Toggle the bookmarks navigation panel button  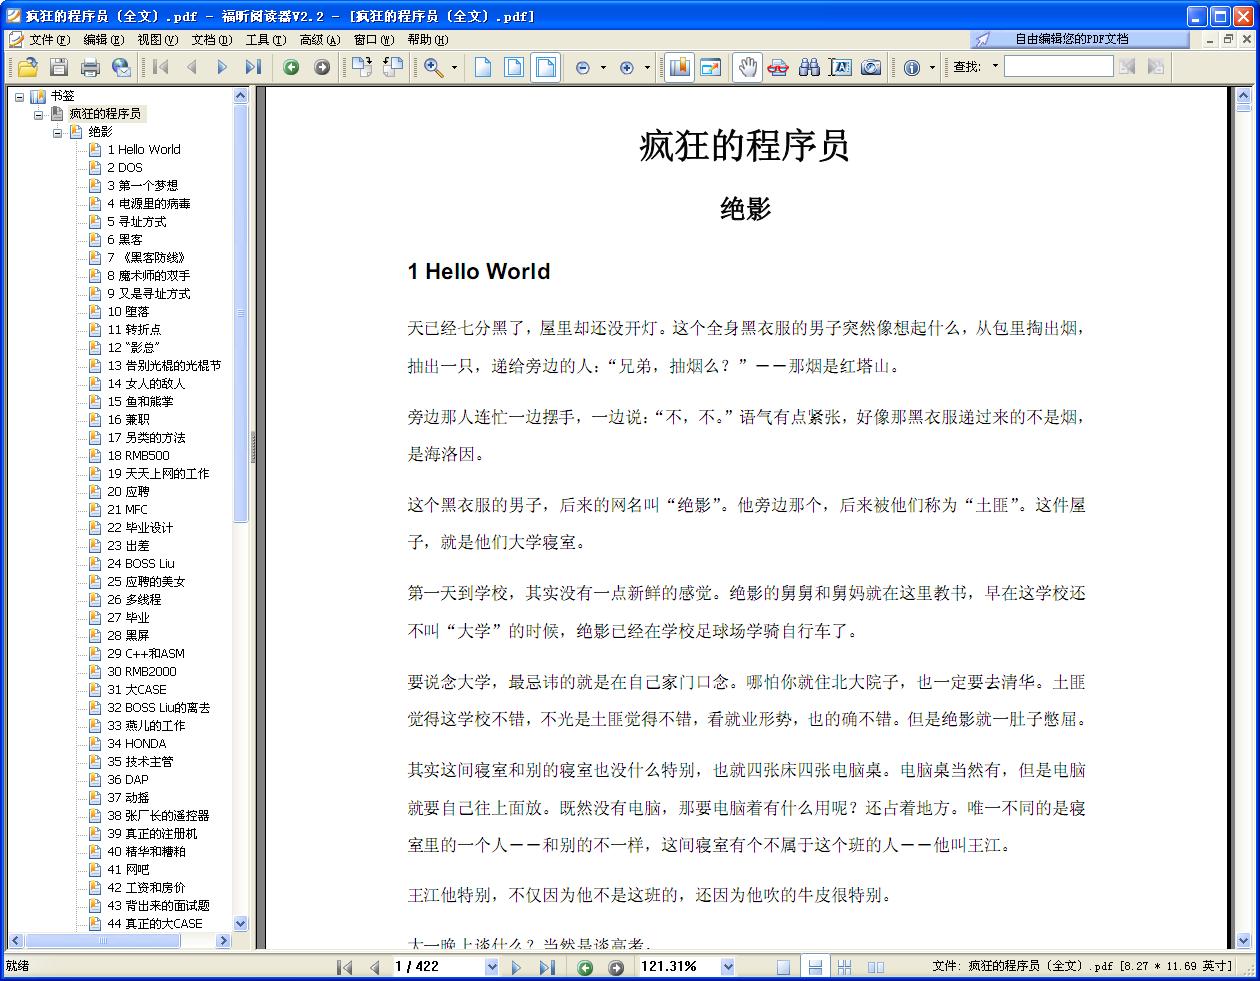[x=680, y=67]
